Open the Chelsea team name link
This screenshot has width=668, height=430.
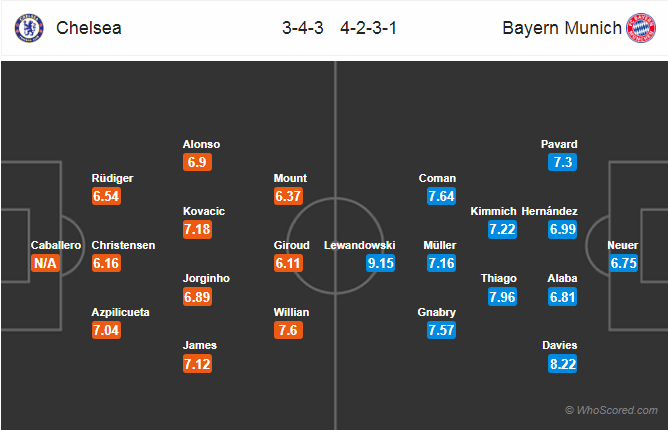89,28
